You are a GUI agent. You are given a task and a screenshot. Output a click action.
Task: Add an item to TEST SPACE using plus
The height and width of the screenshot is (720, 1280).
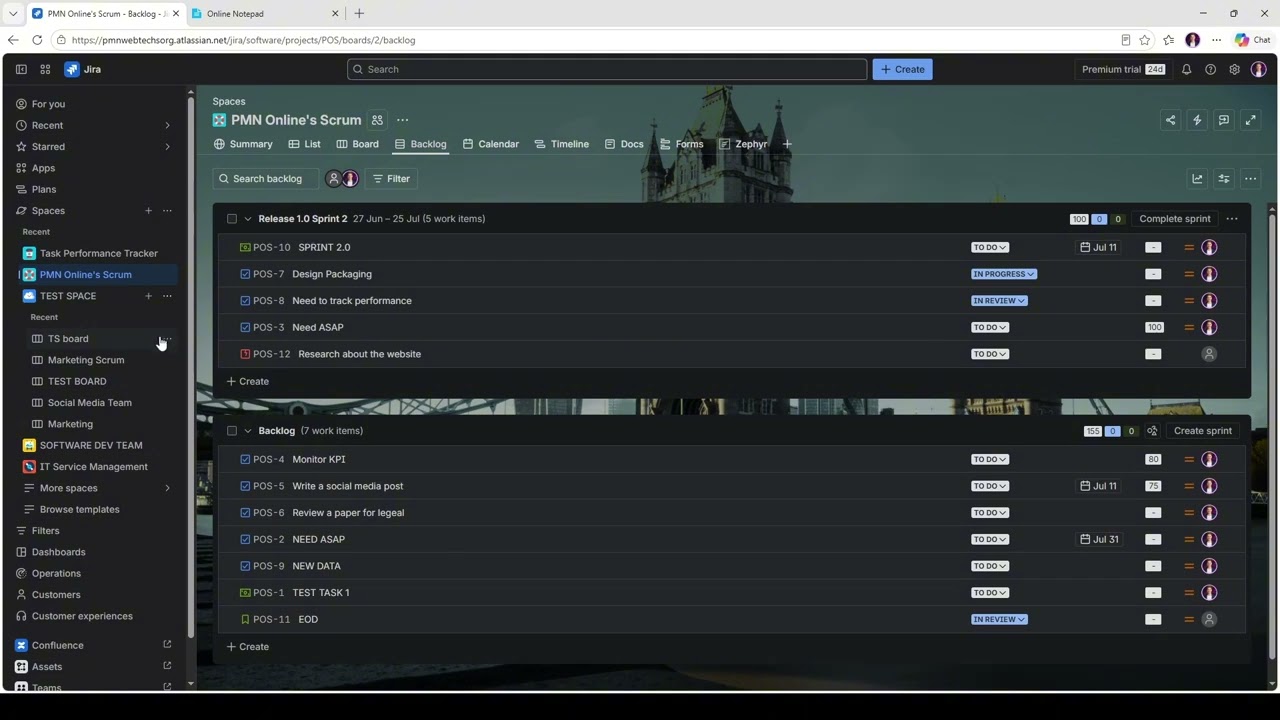(148, 296)
